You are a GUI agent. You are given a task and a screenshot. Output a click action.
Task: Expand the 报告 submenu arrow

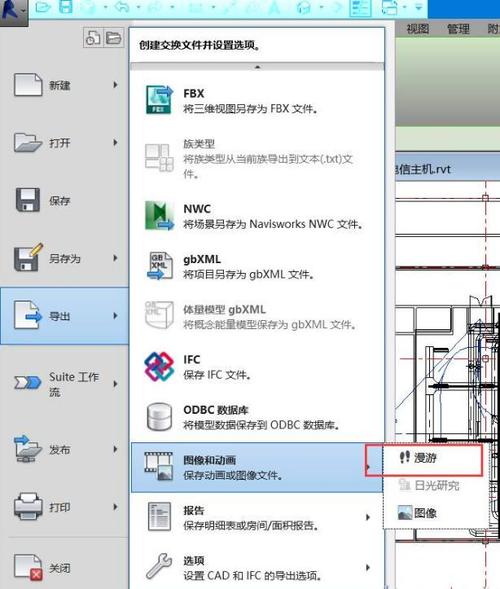tap(368, 517)
